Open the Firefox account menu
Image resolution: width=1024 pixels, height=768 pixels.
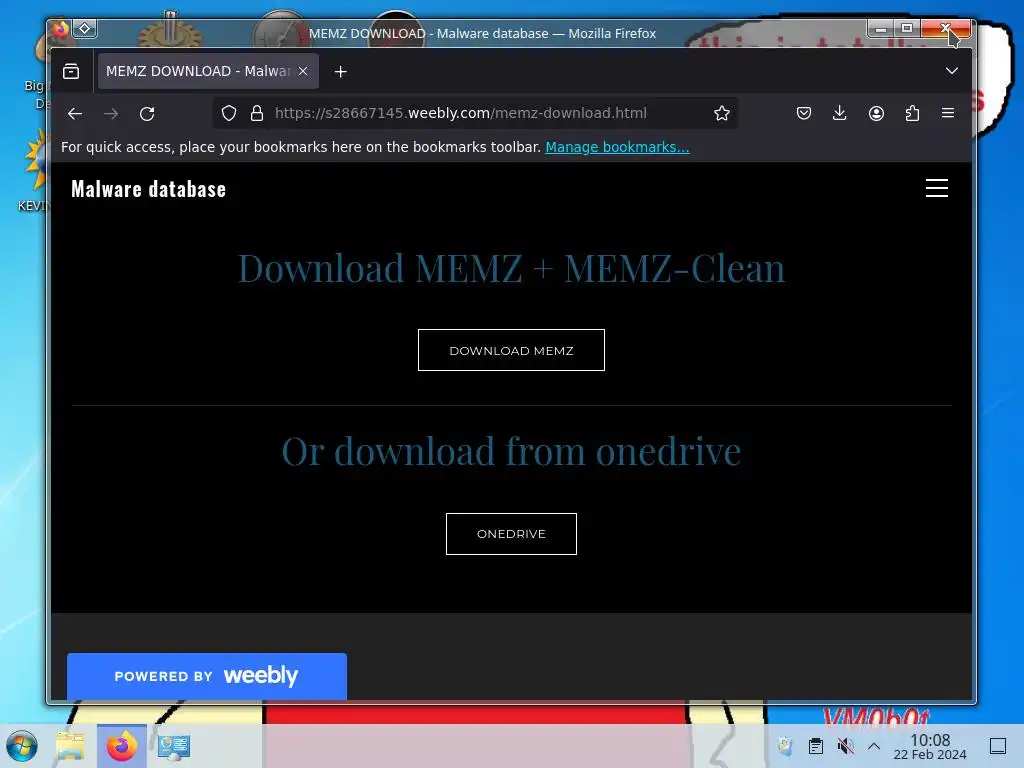tap(876, 113)
